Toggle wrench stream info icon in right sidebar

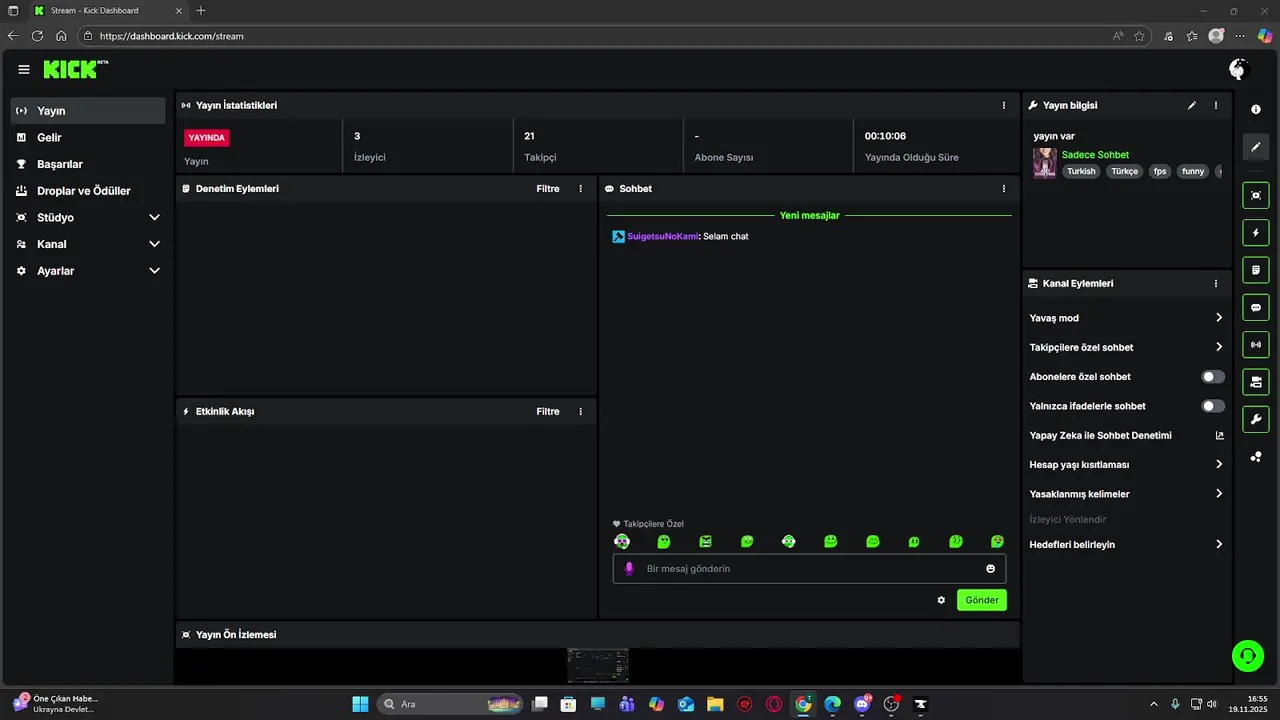(x=1256, y=419)
